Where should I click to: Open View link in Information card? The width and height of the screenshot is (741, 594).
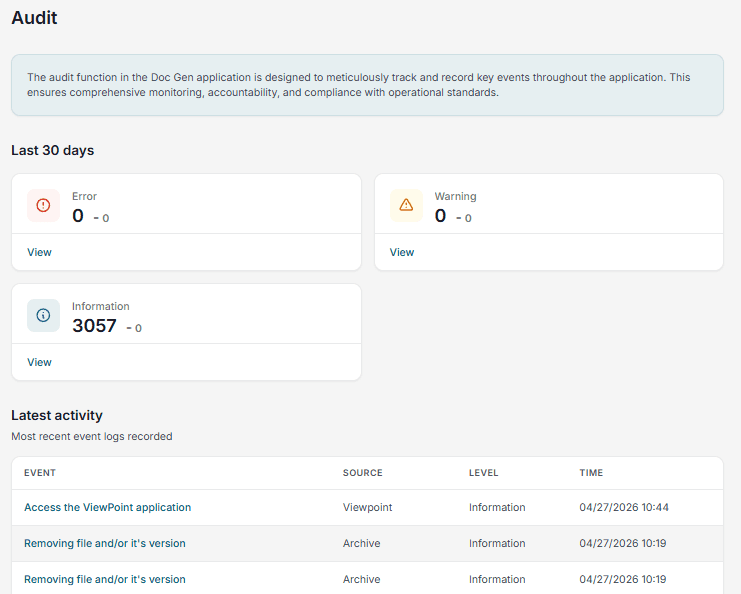[x=39, y=362]
